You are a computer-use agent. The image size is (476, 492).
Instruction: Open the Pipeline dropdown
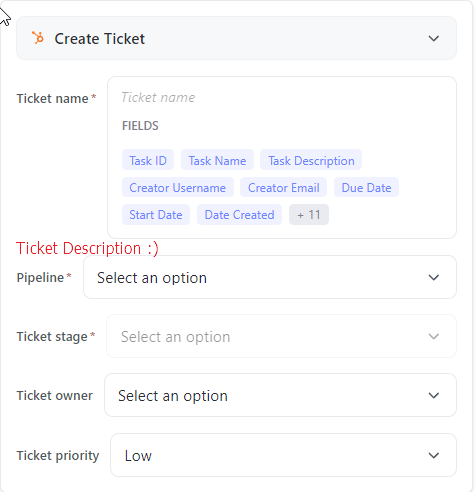(x=270, y=277)
